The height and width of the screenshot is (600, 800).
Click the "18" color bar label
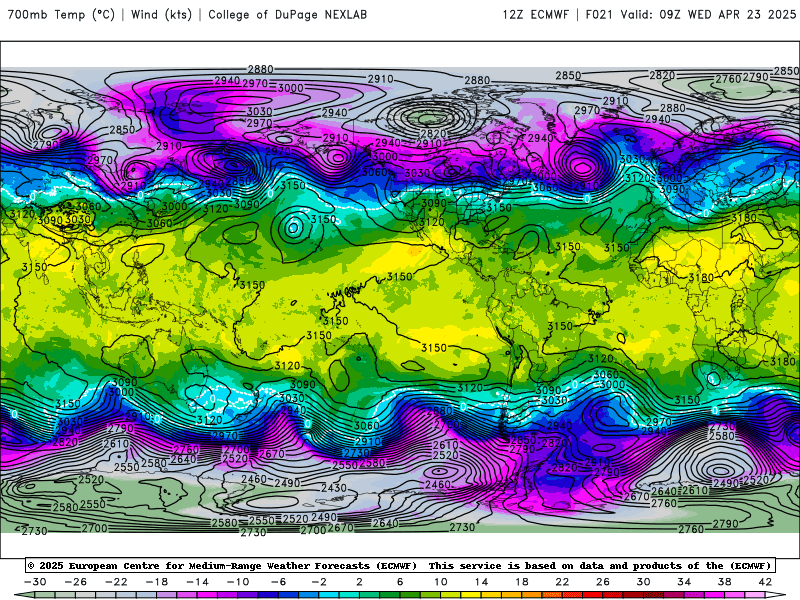tap(522, 582)
